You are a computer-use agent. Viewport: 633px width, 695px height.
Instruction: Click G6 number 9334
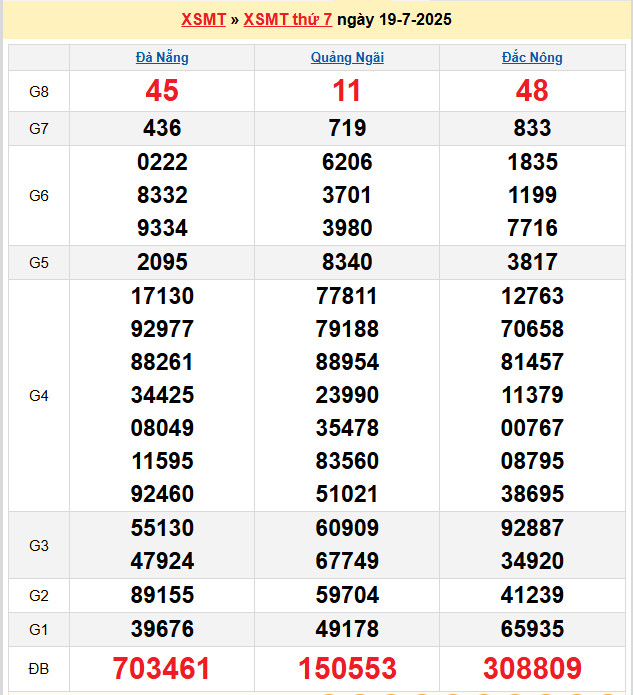(x=162, y=228)
